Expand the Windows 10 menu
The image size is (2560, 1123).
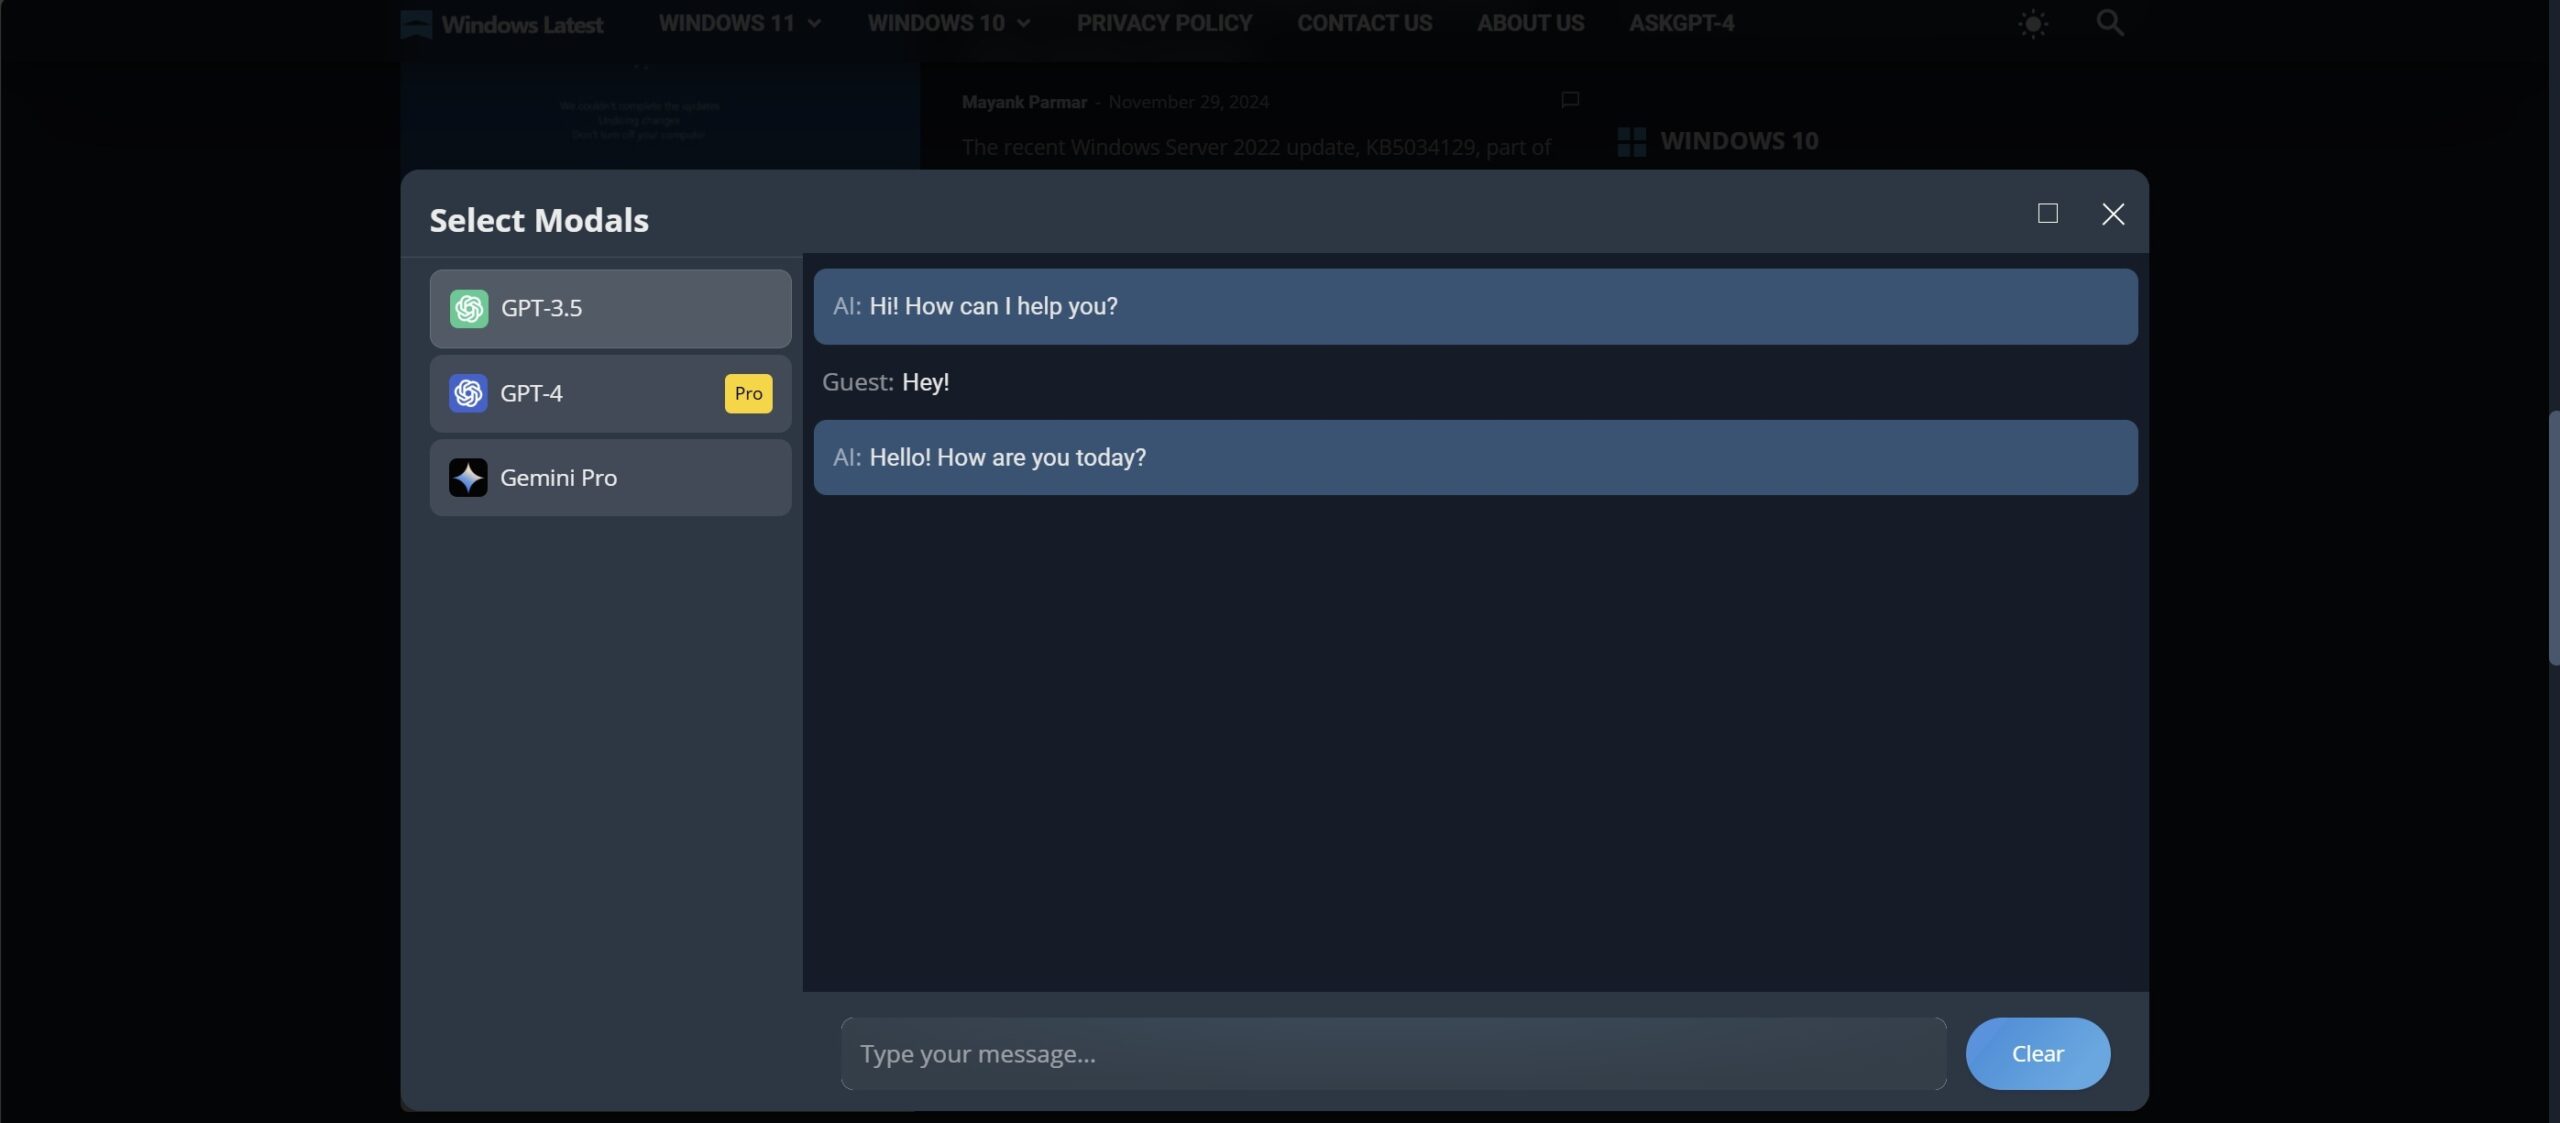click(948, 23)
